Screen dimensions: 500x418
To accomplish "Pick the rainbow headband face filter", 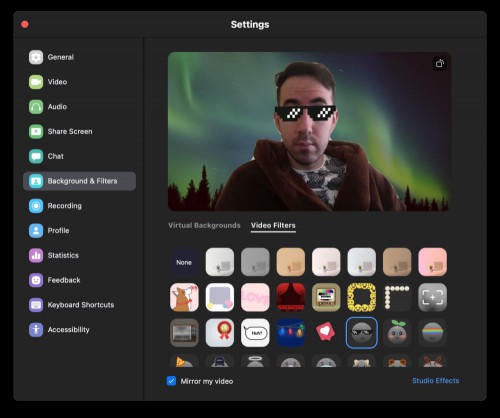I will (x=432, y=333).
